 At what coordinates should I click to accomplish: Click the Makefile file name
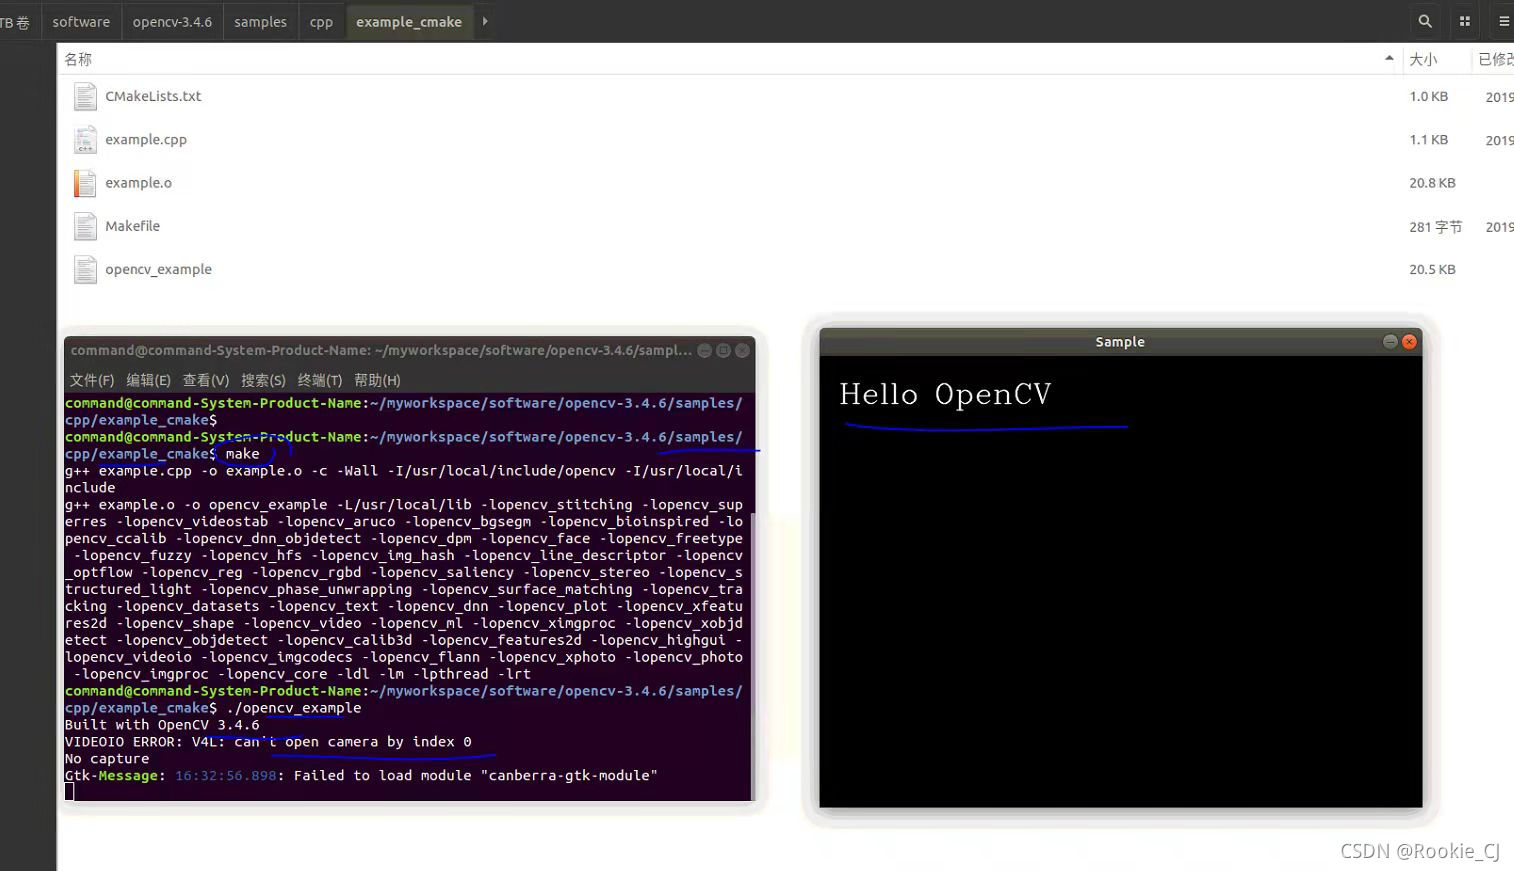click(x=132, y=226)
